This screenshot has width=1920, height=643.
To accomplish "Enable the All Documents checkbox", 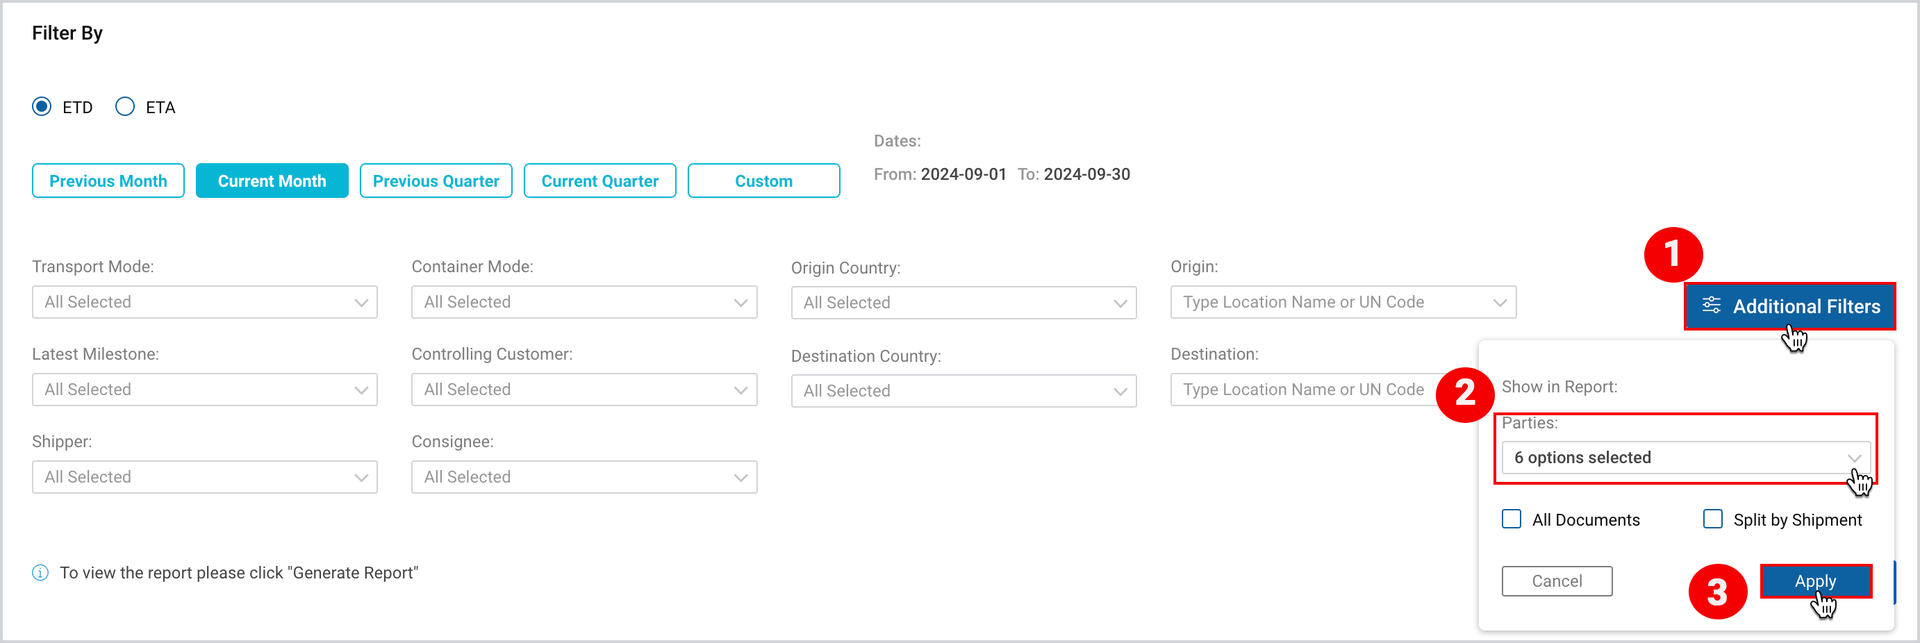I will [1512, 519].
